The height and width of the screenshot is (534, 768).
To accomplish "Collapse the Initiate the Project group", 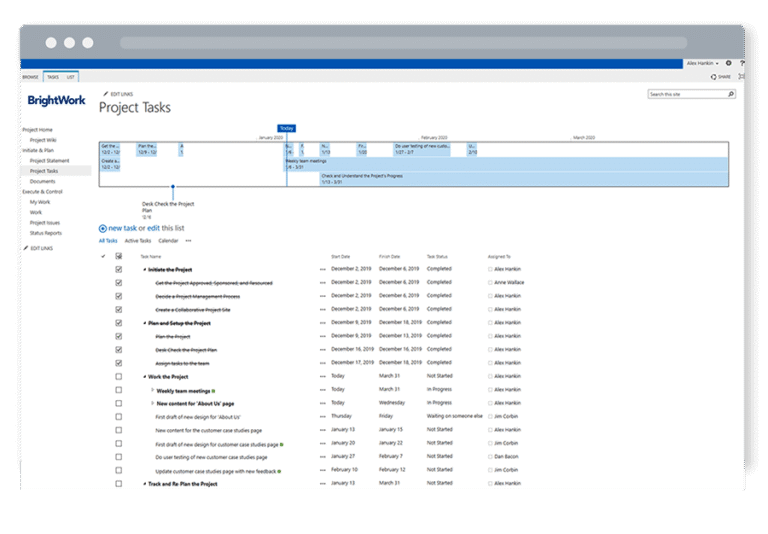I will click(144, 270).
